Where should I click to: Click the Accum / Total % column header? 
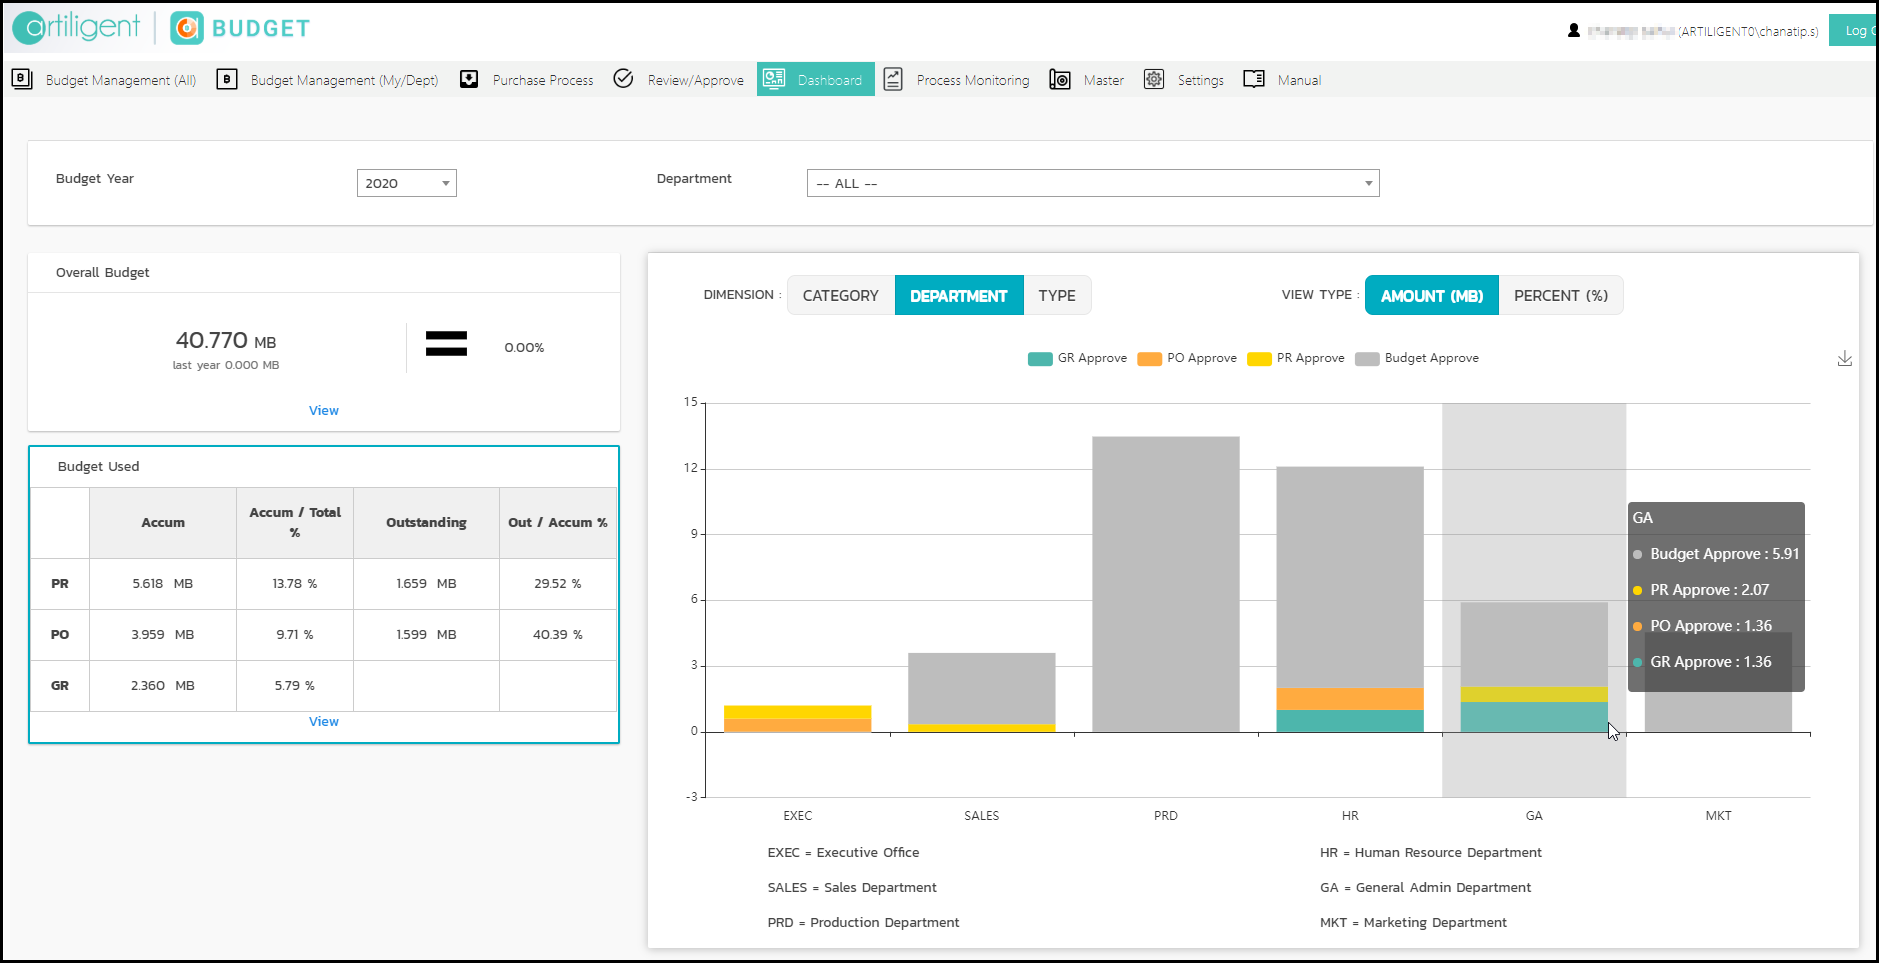click(295, 522)
